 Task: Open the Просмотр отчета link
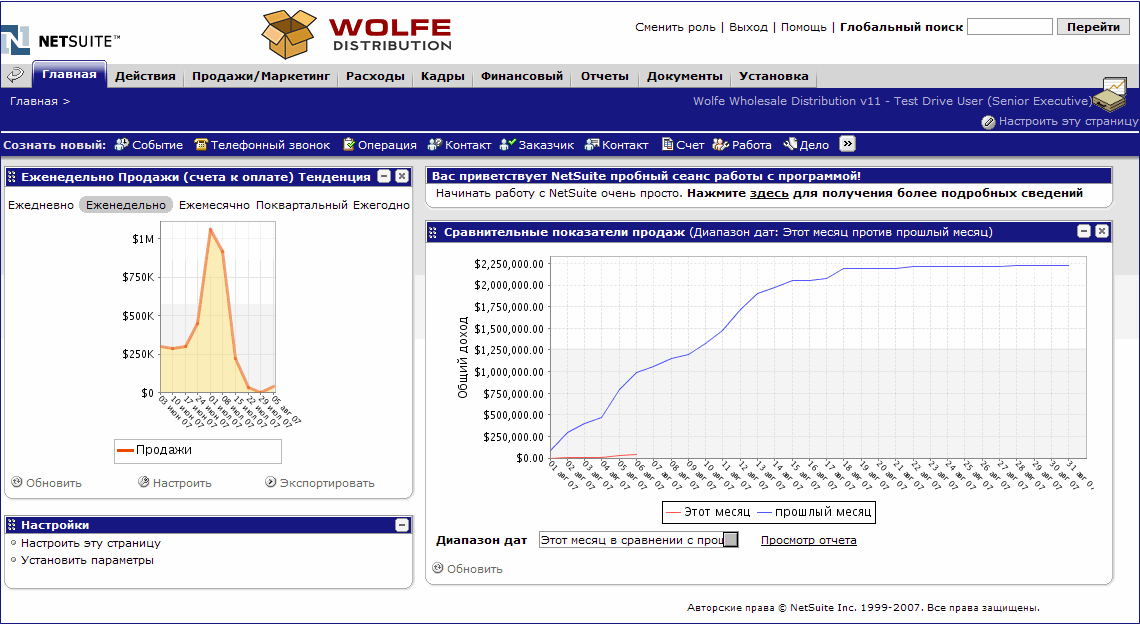coord(808,540)
